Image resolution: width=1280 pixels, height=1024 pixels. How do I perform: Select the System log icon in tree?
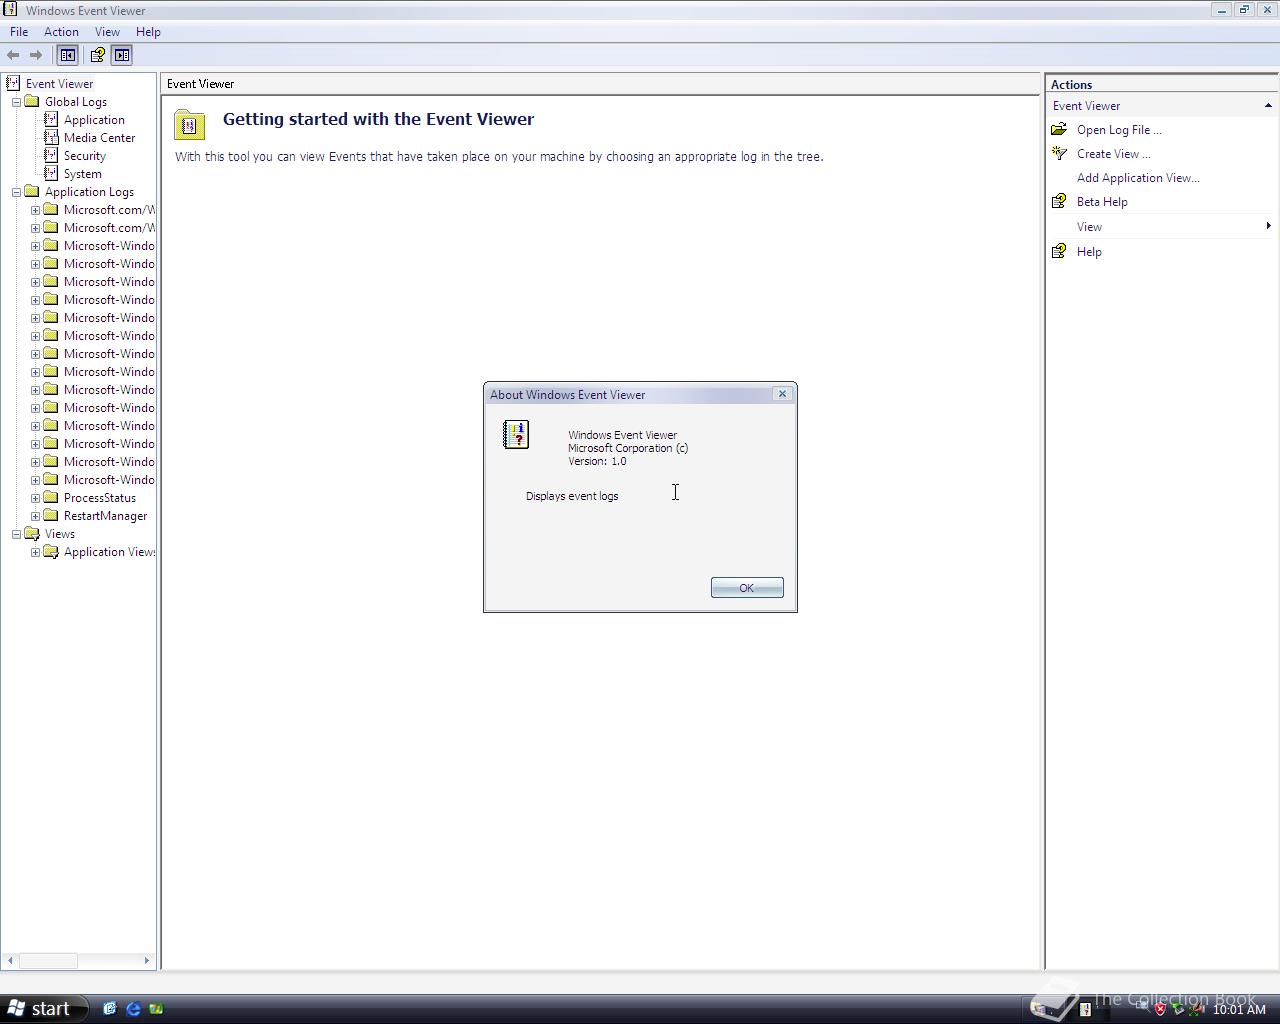51,174
